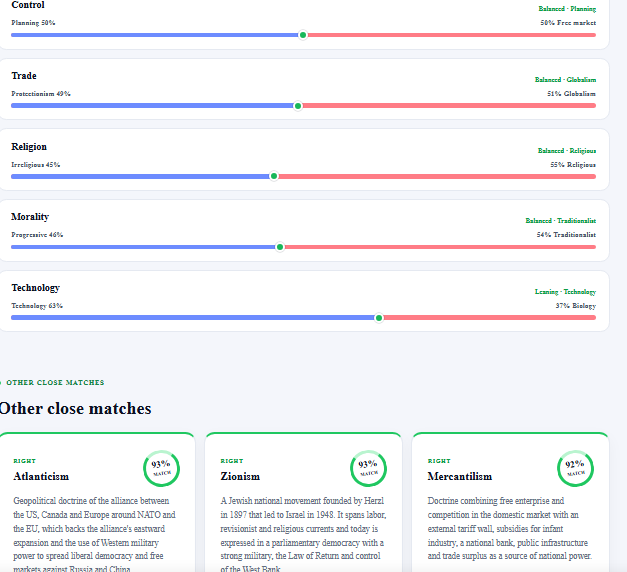This screenshot has height=572, width=627.
Task: Click the '37% Biology' label
Action: [x=576, y=306]
